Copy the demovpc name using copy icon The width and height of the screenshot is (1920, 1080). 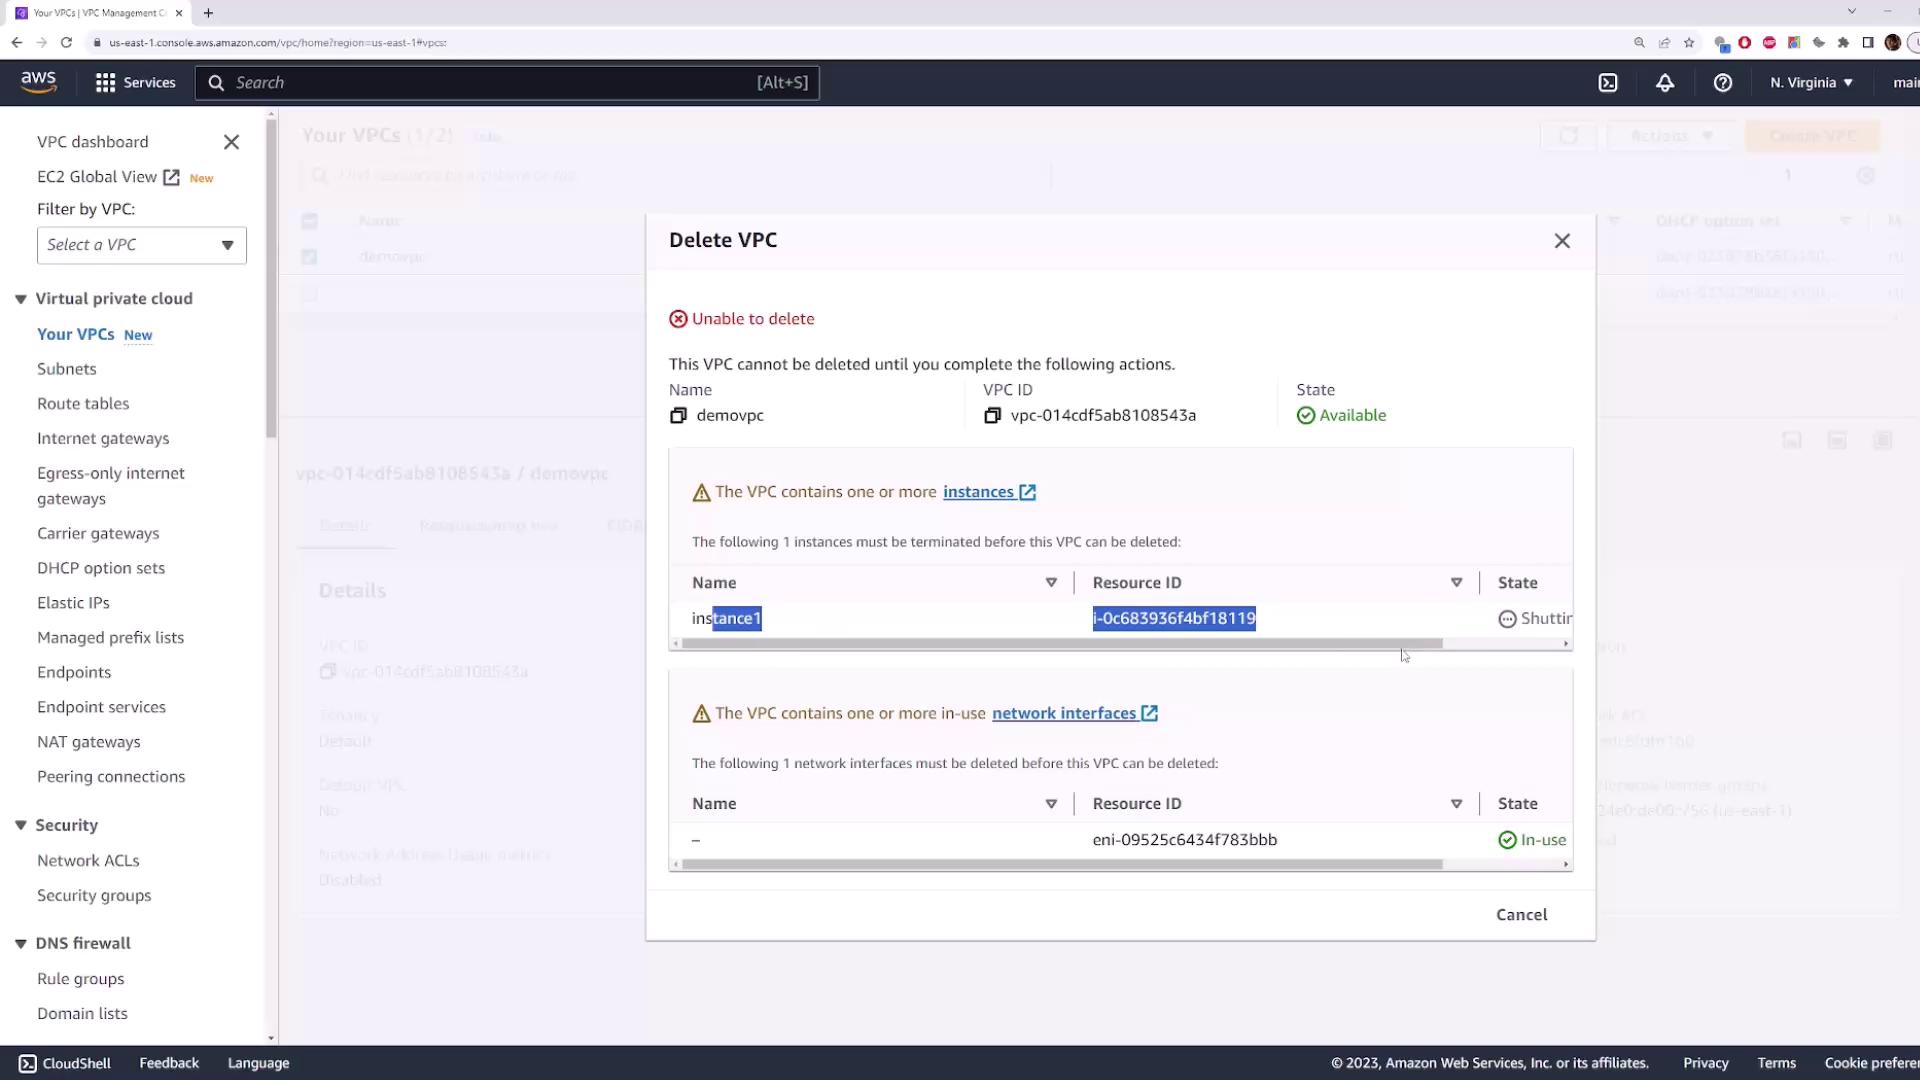[x=678, y=415]
